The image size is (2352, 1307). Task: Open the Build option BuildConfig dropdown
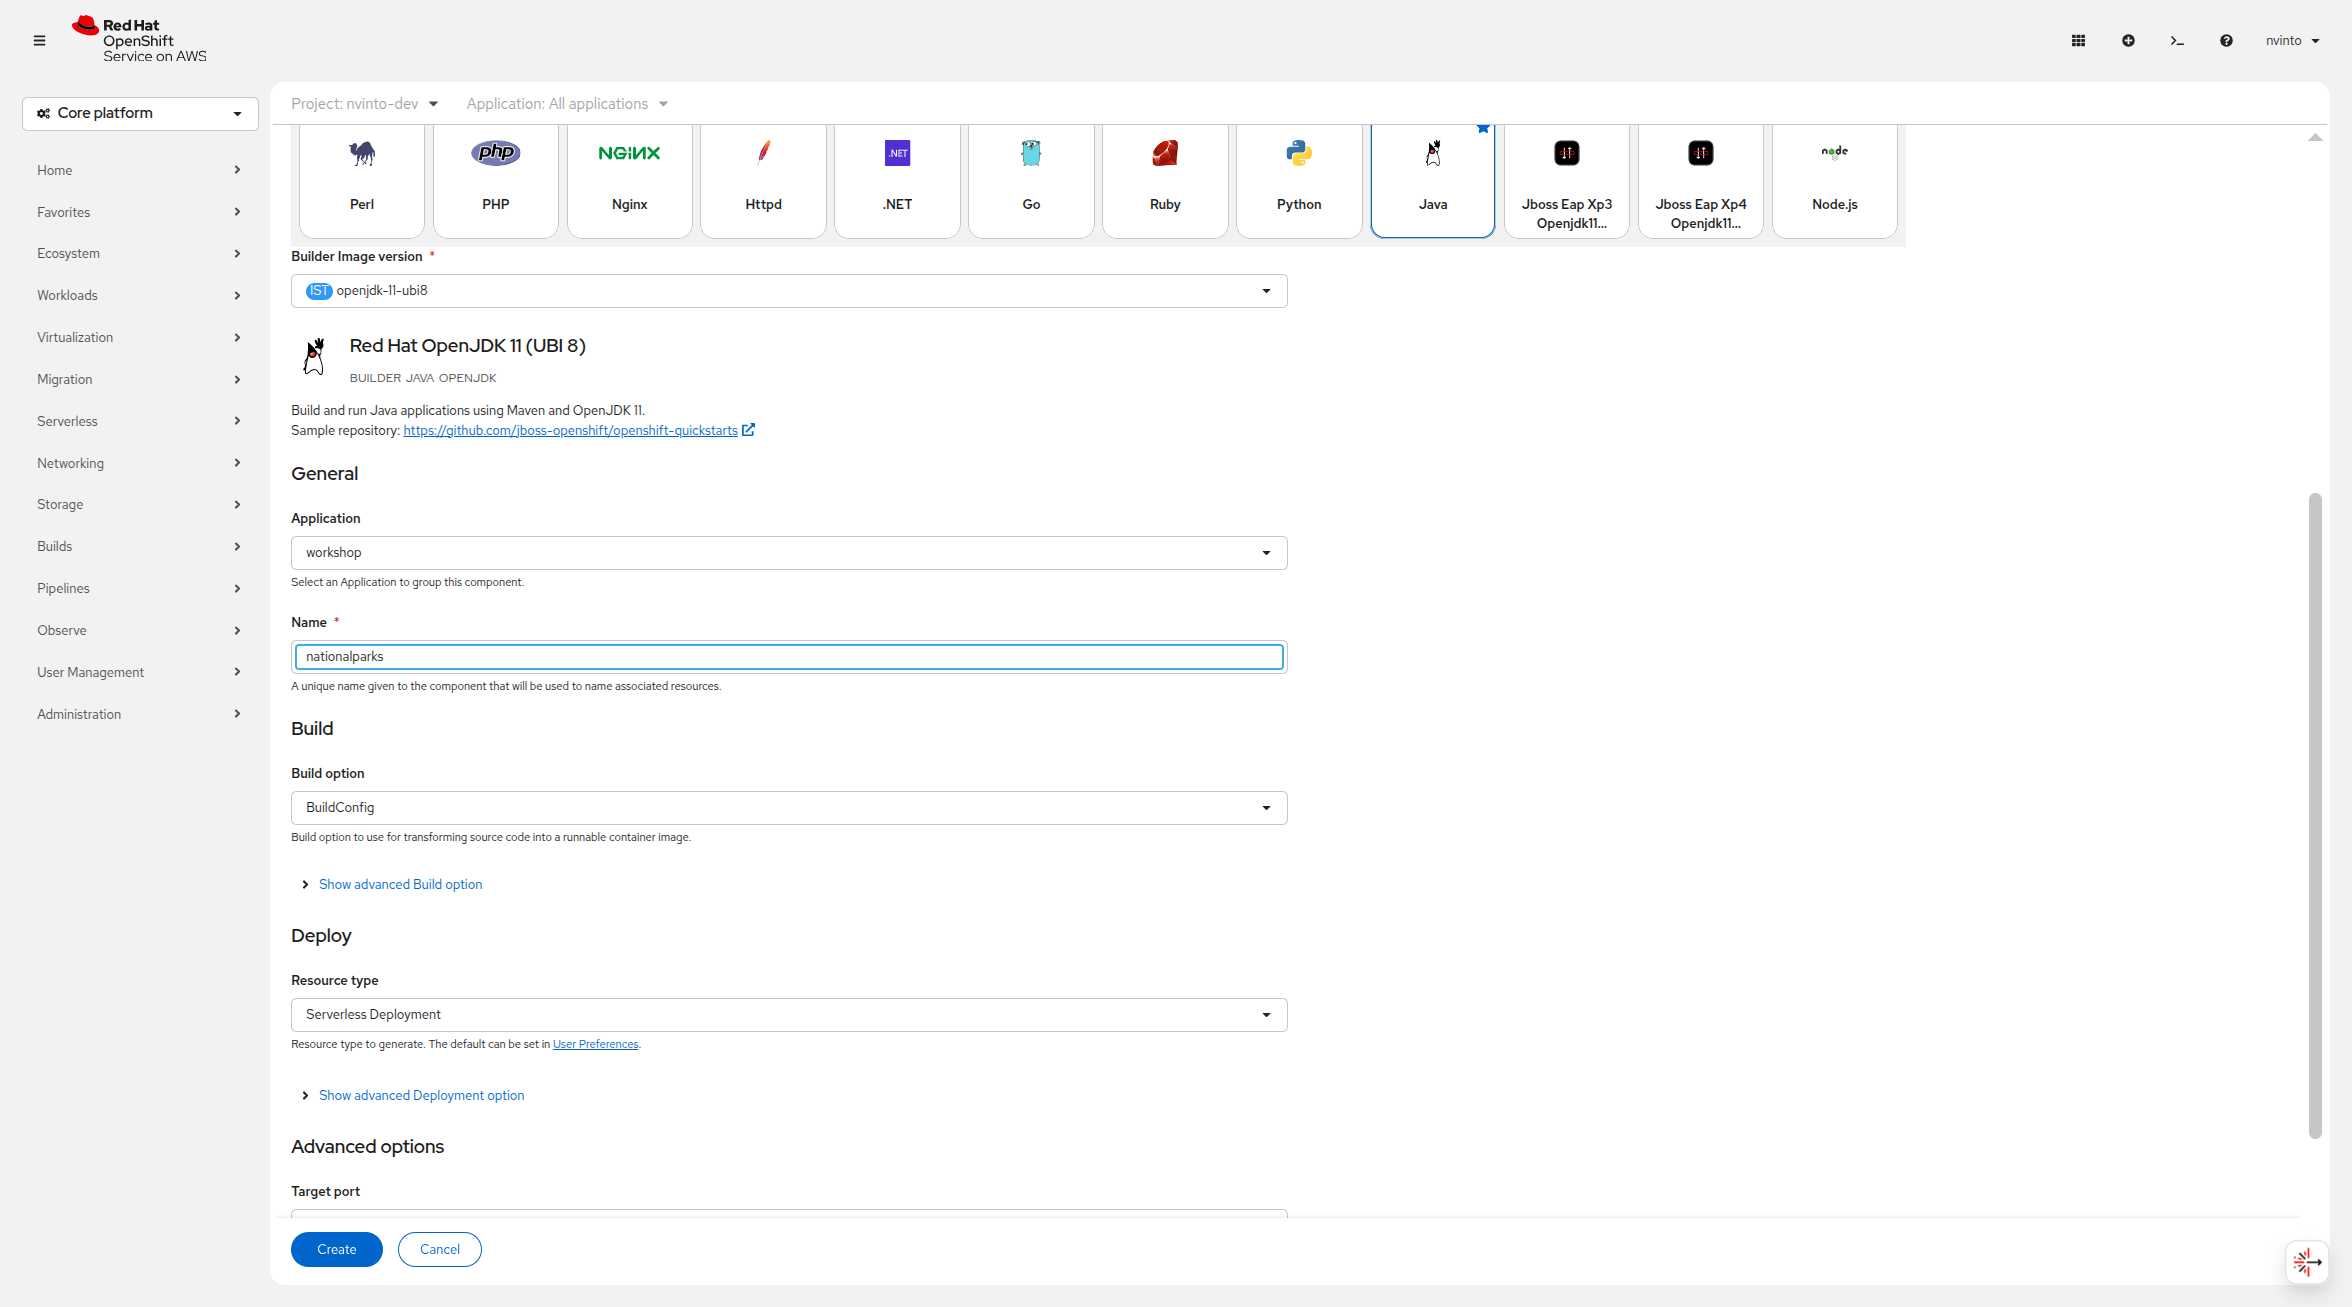click(x=789, y=808)
